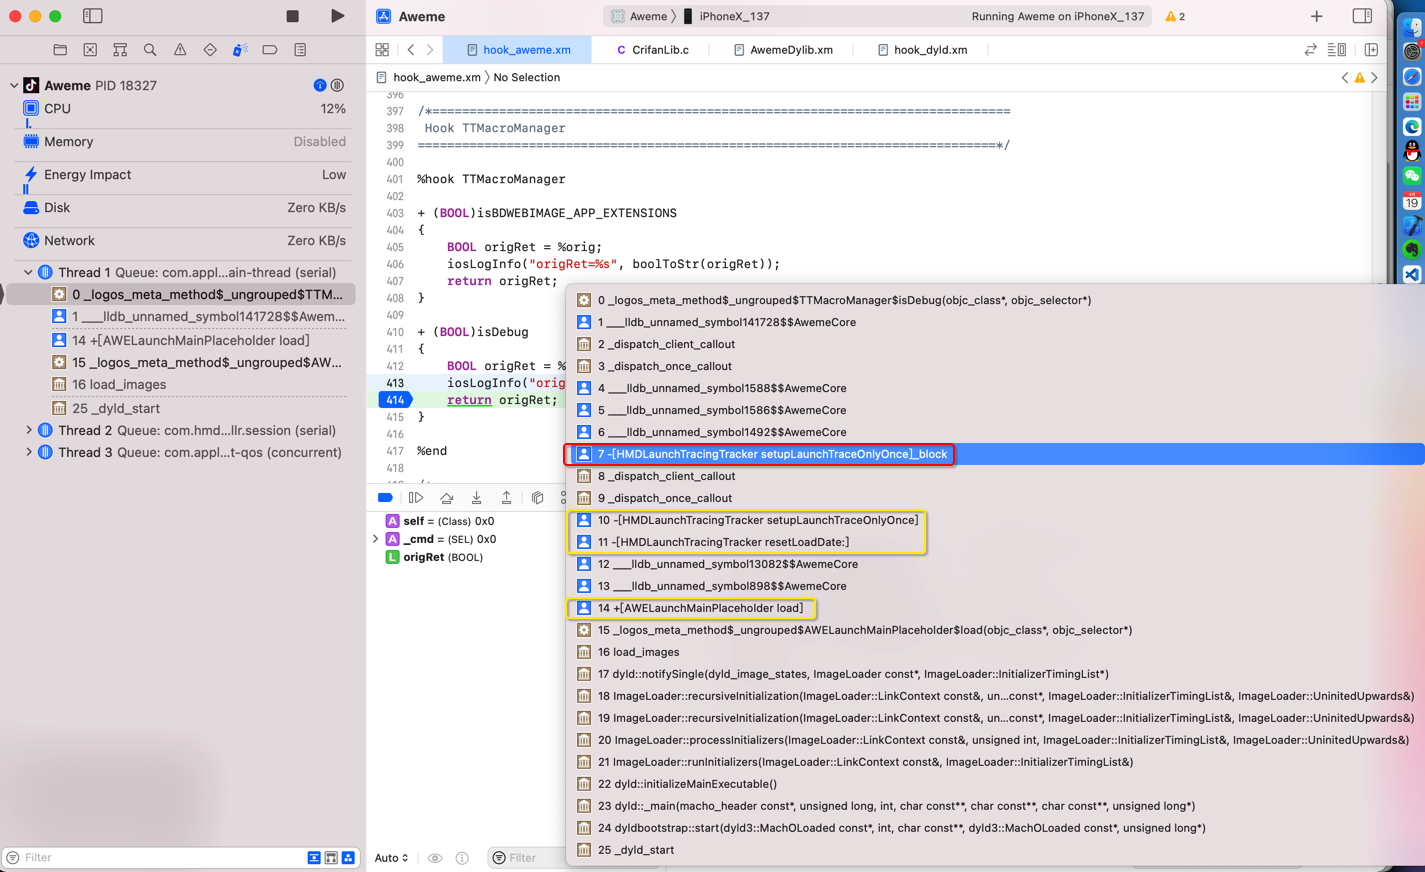Select the CPU gauge row
The image size is (1425, 872).
click(x=183, y=109)
